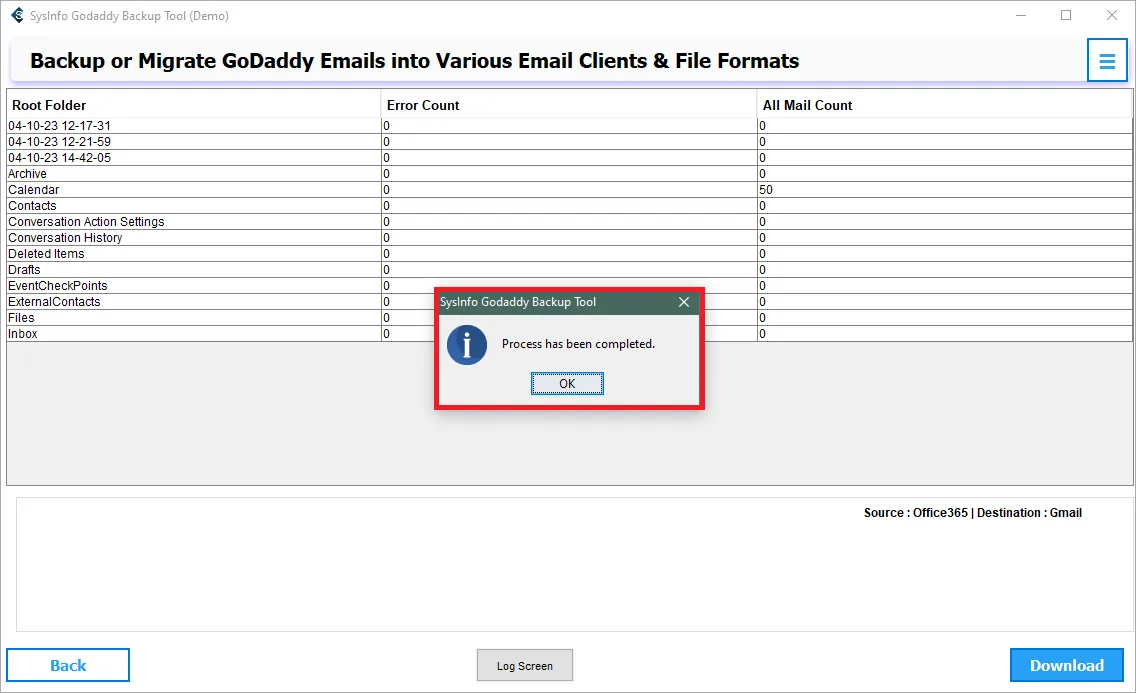Select the Conversation History row
Viewport: 1136px width, 693px height.
pos(569,237)
